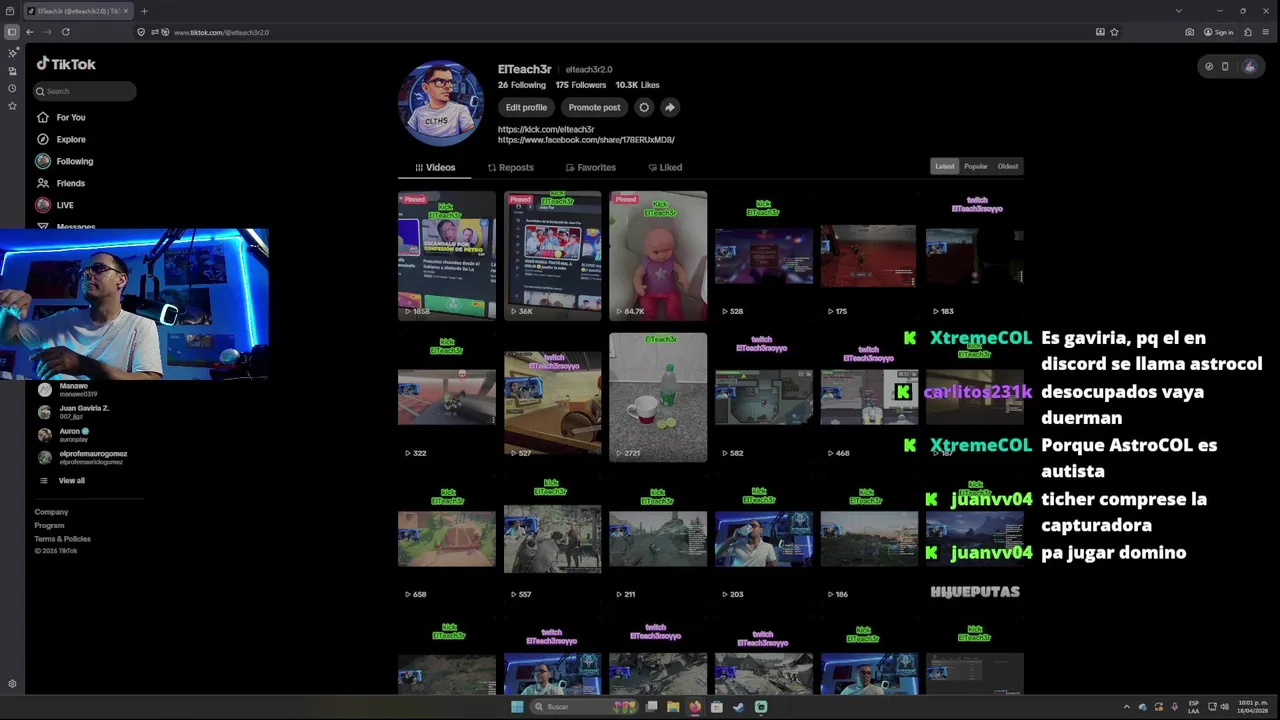Viewport: 1280px width, 720px height.
Task: Open the video with 528 views
Action: [x=764, y=256]
